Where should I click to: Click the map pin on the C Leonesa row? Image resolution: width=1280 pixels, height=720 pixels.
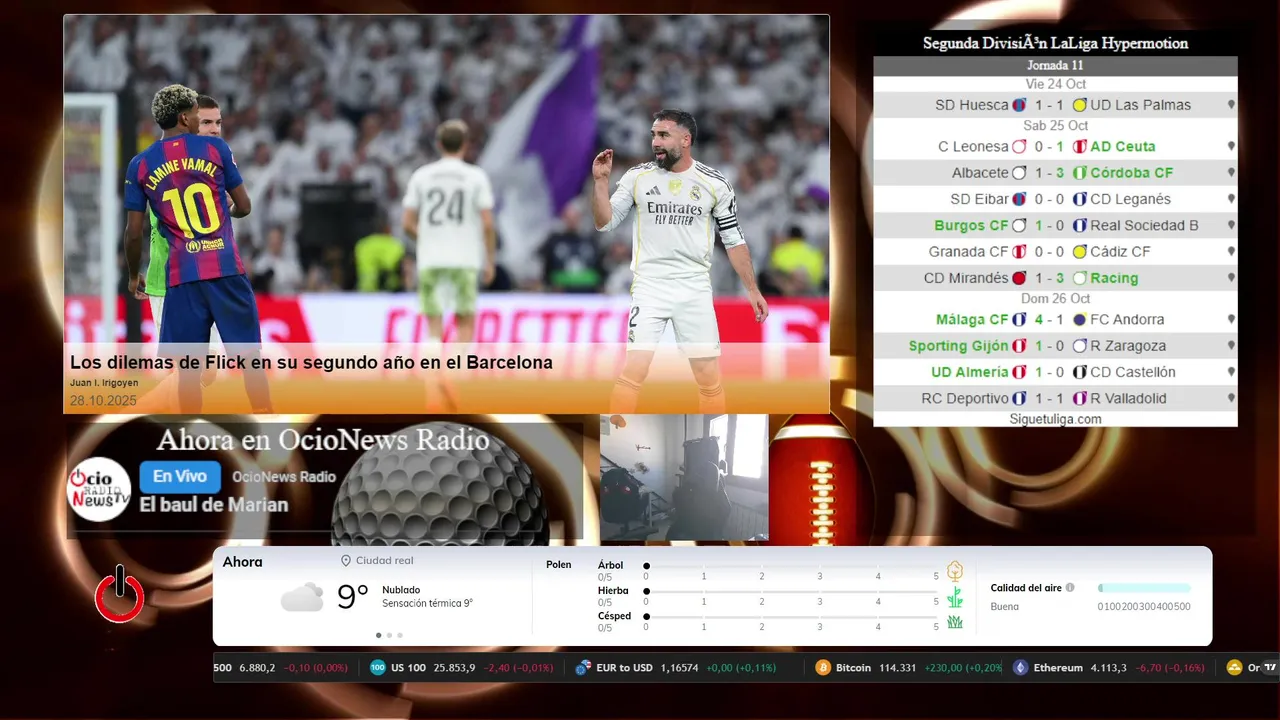(x=1231, y=147)
